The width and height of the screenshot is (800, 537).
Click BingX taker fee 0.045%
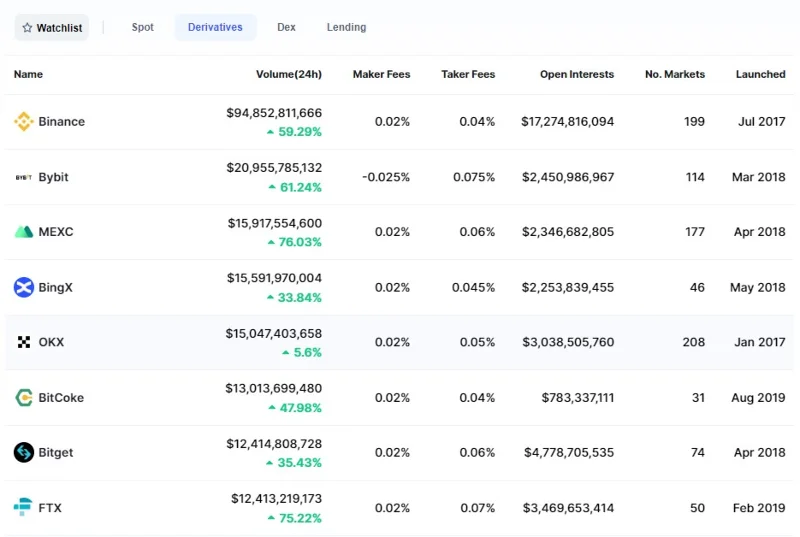pos(473,287)
